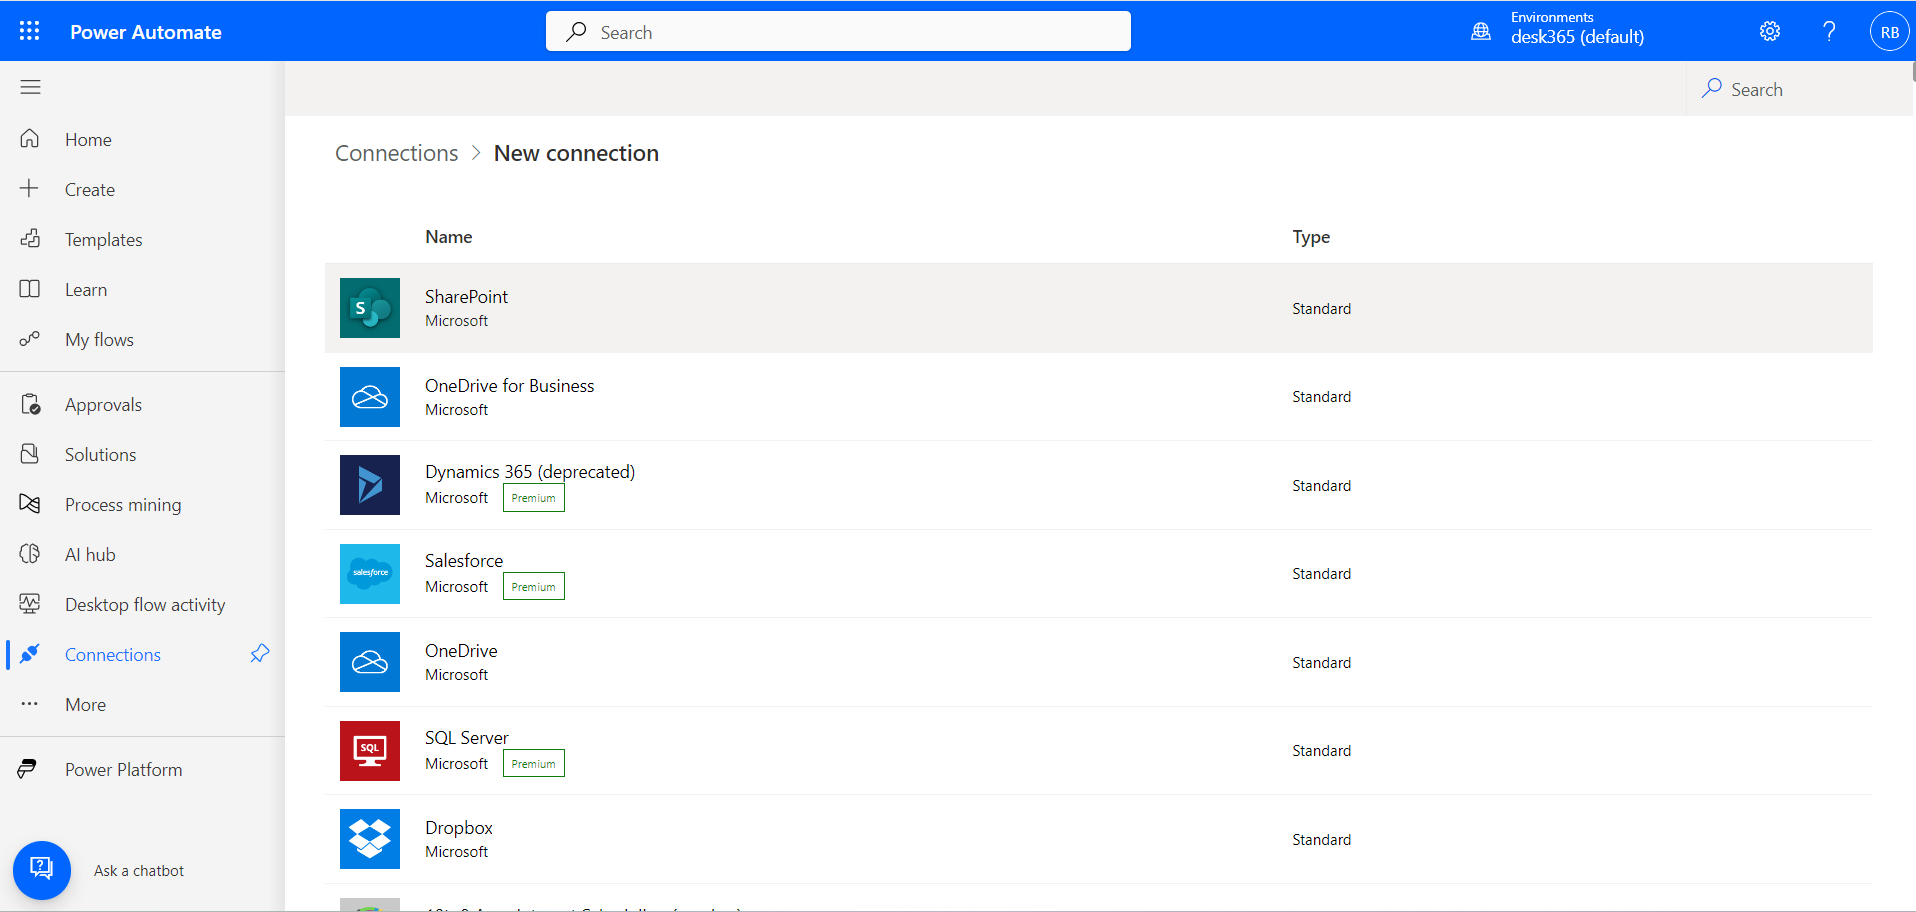Select the SharePoint connector icon
1916x912 pixels.
[x=369, y=308]
